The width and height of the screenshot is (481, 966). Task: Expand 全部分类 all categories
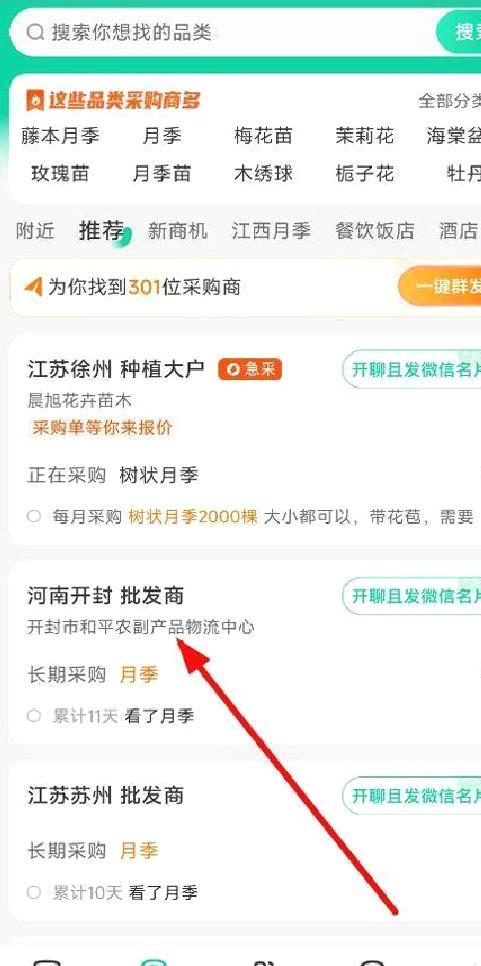tap(449, 100)
